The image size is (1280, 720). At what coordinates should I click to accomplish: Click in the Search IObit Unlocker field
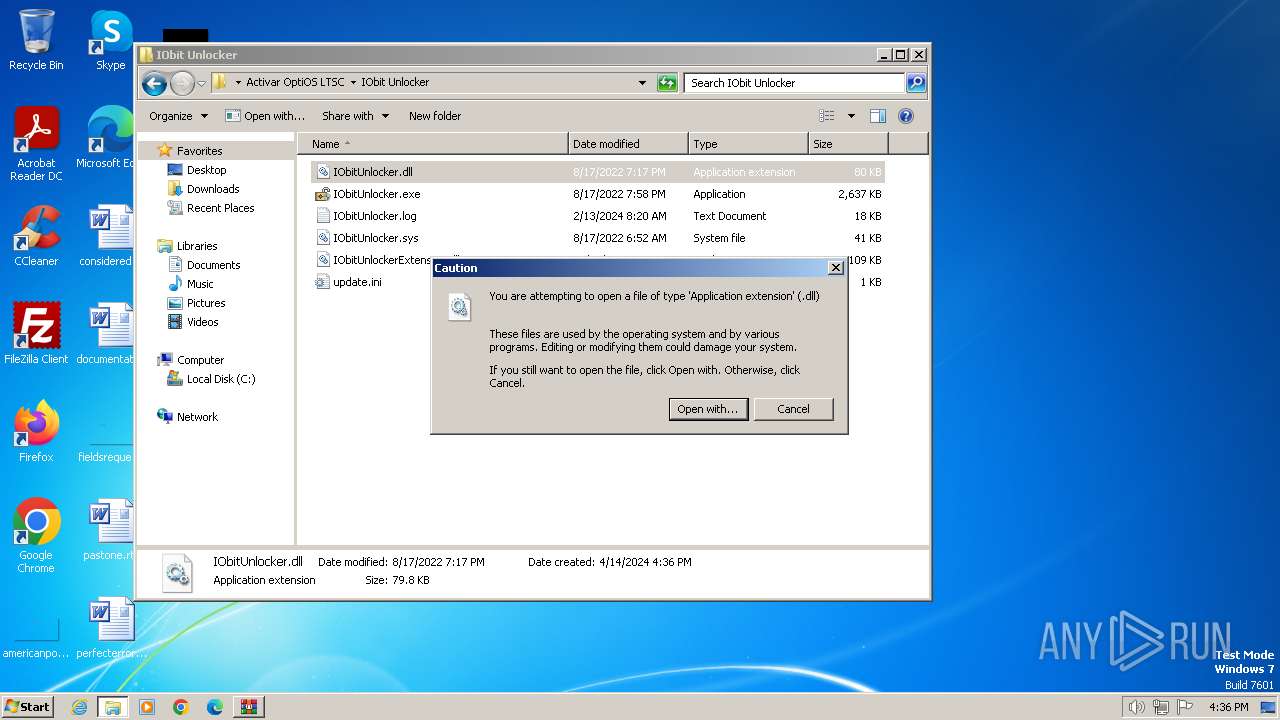795,83
